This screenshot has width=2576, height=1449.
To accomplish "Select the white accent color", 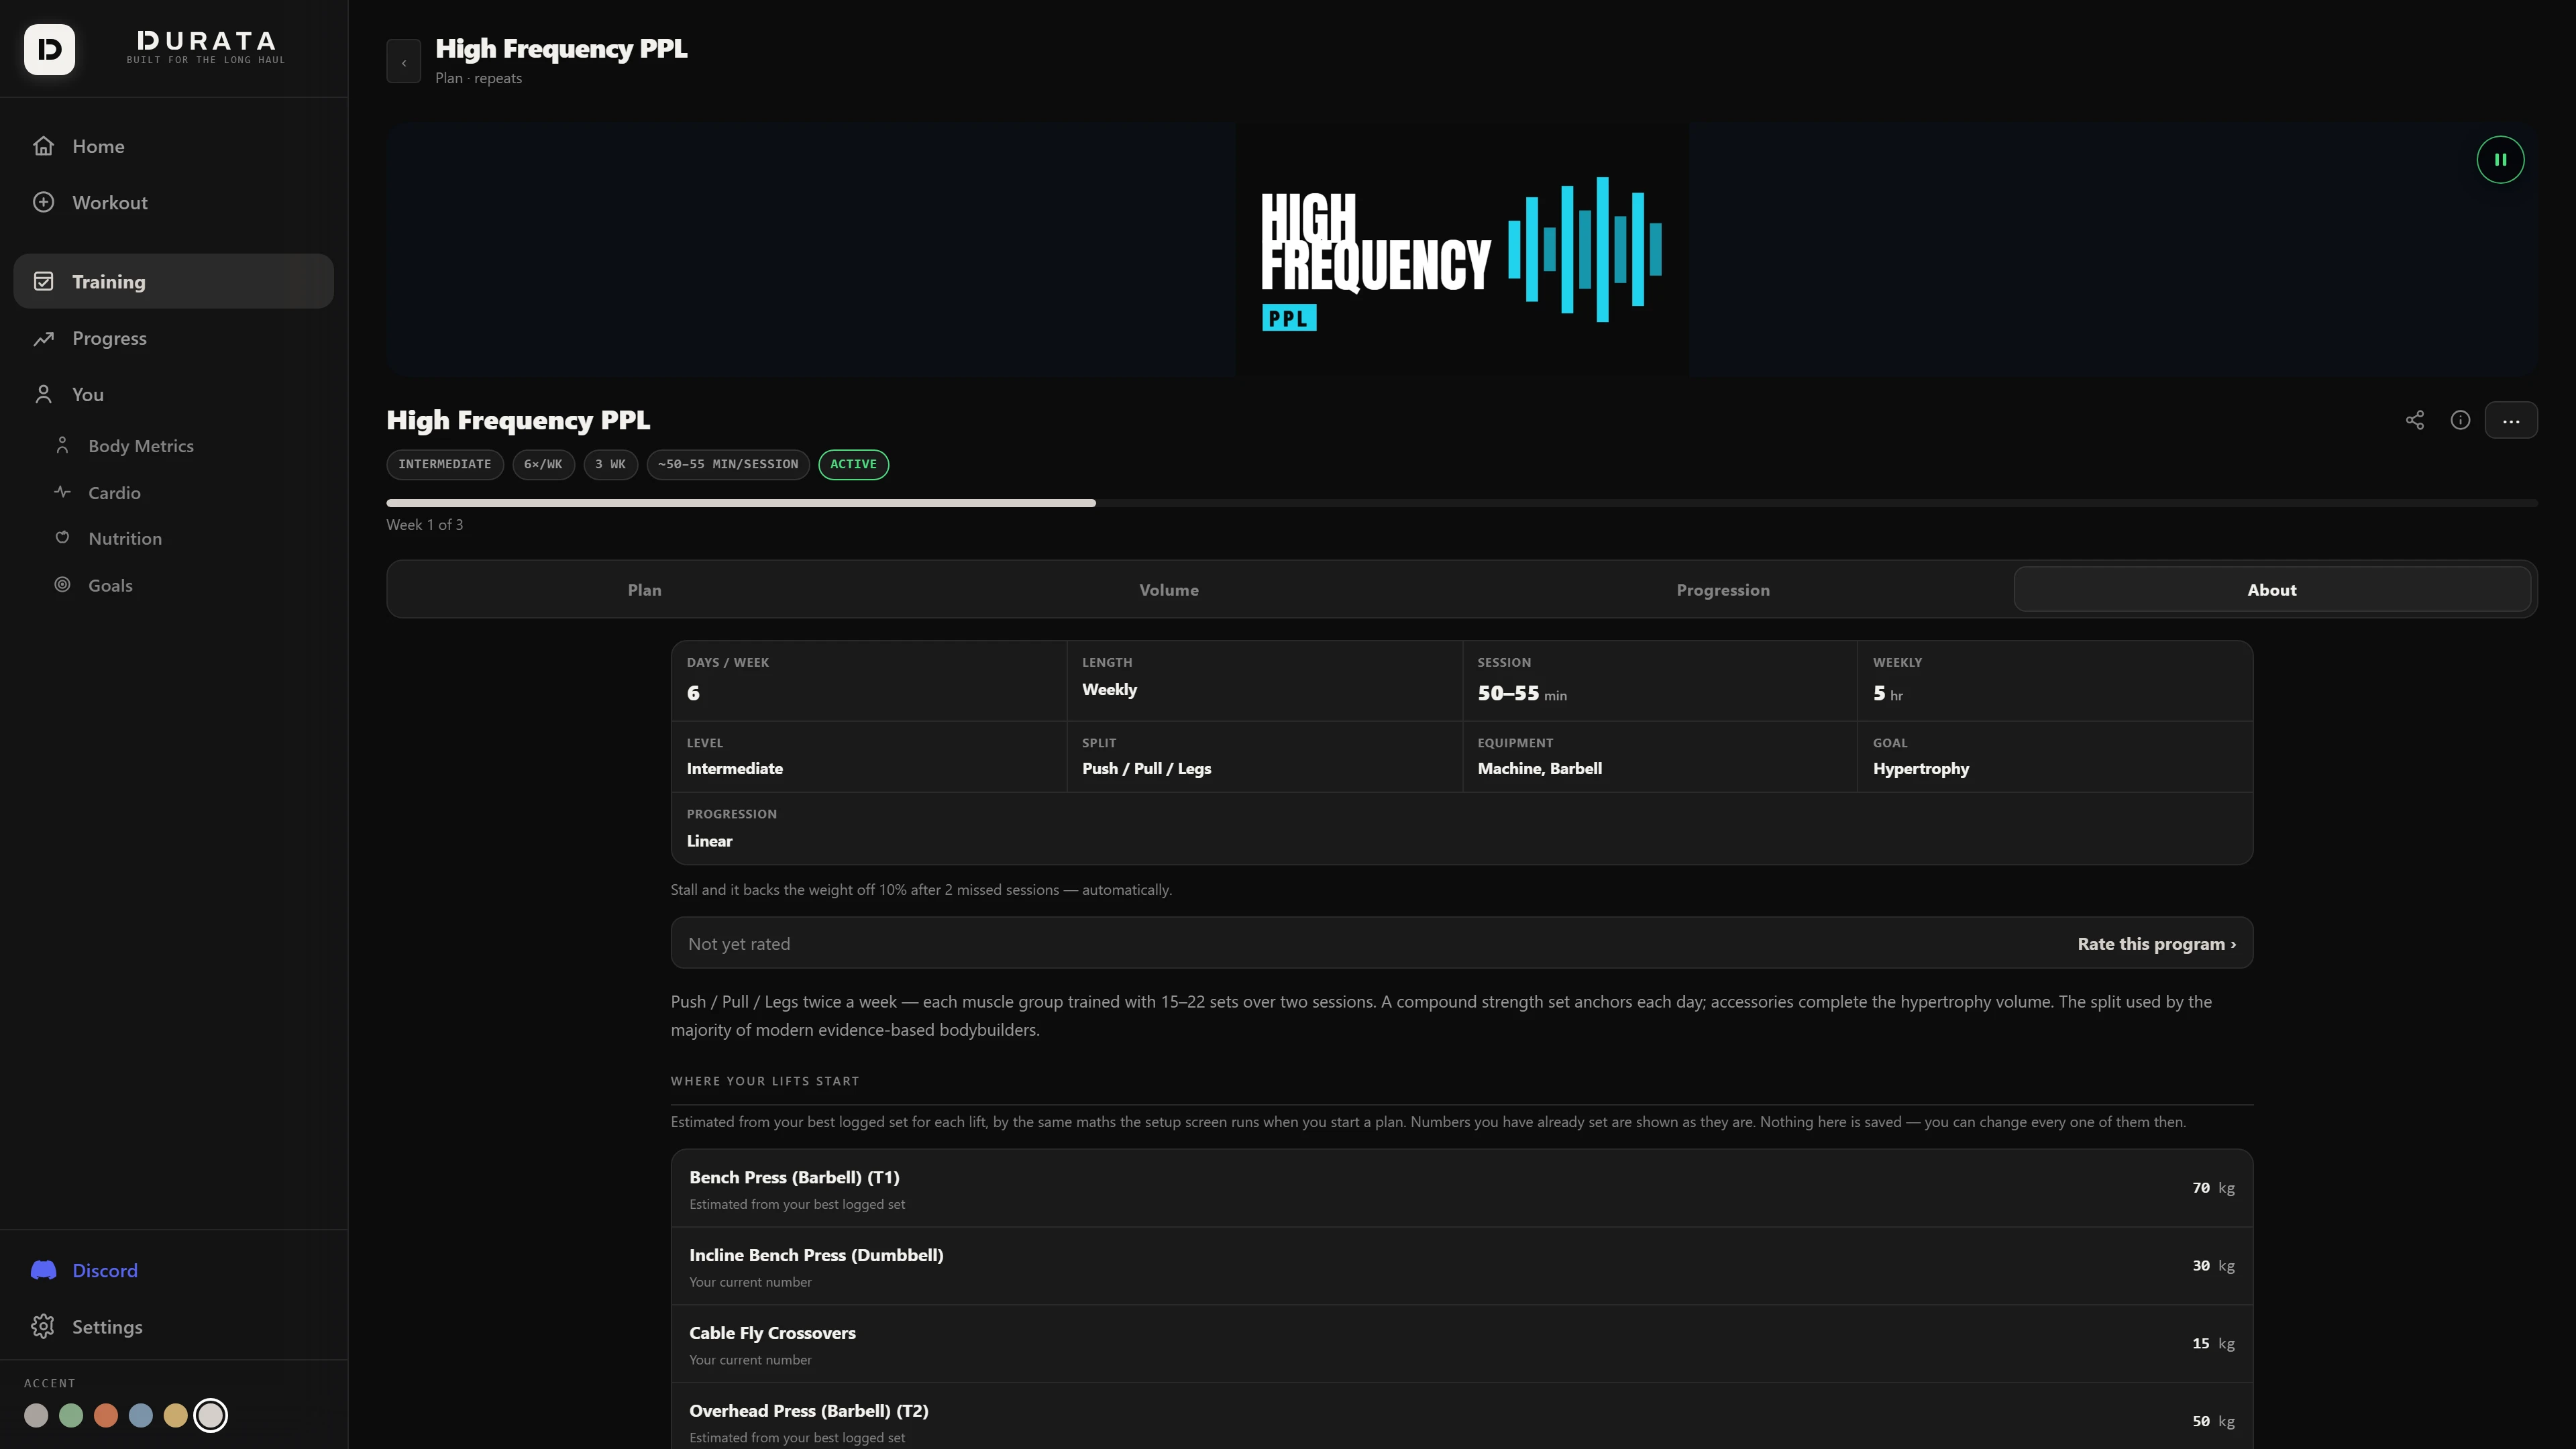I will 211,1415.
